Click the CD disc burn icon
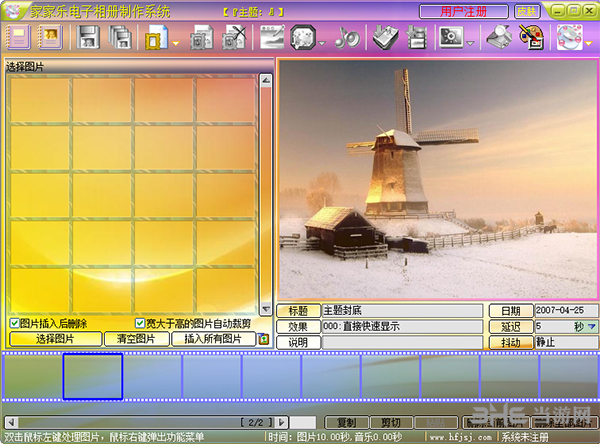Screen dimensions: 600x444 pos(569,37)
